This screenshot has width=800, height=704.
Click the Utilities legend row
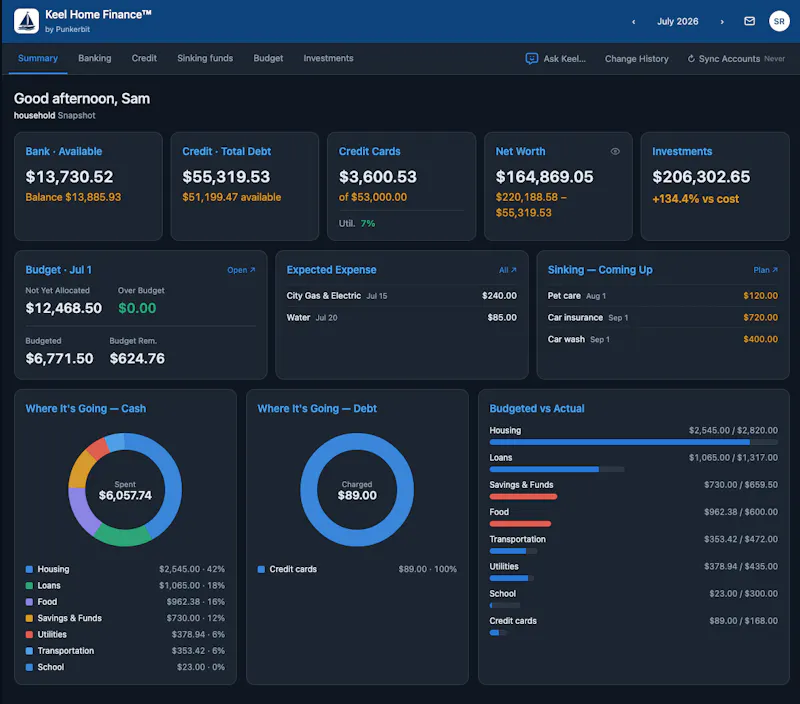click(125, 634)
